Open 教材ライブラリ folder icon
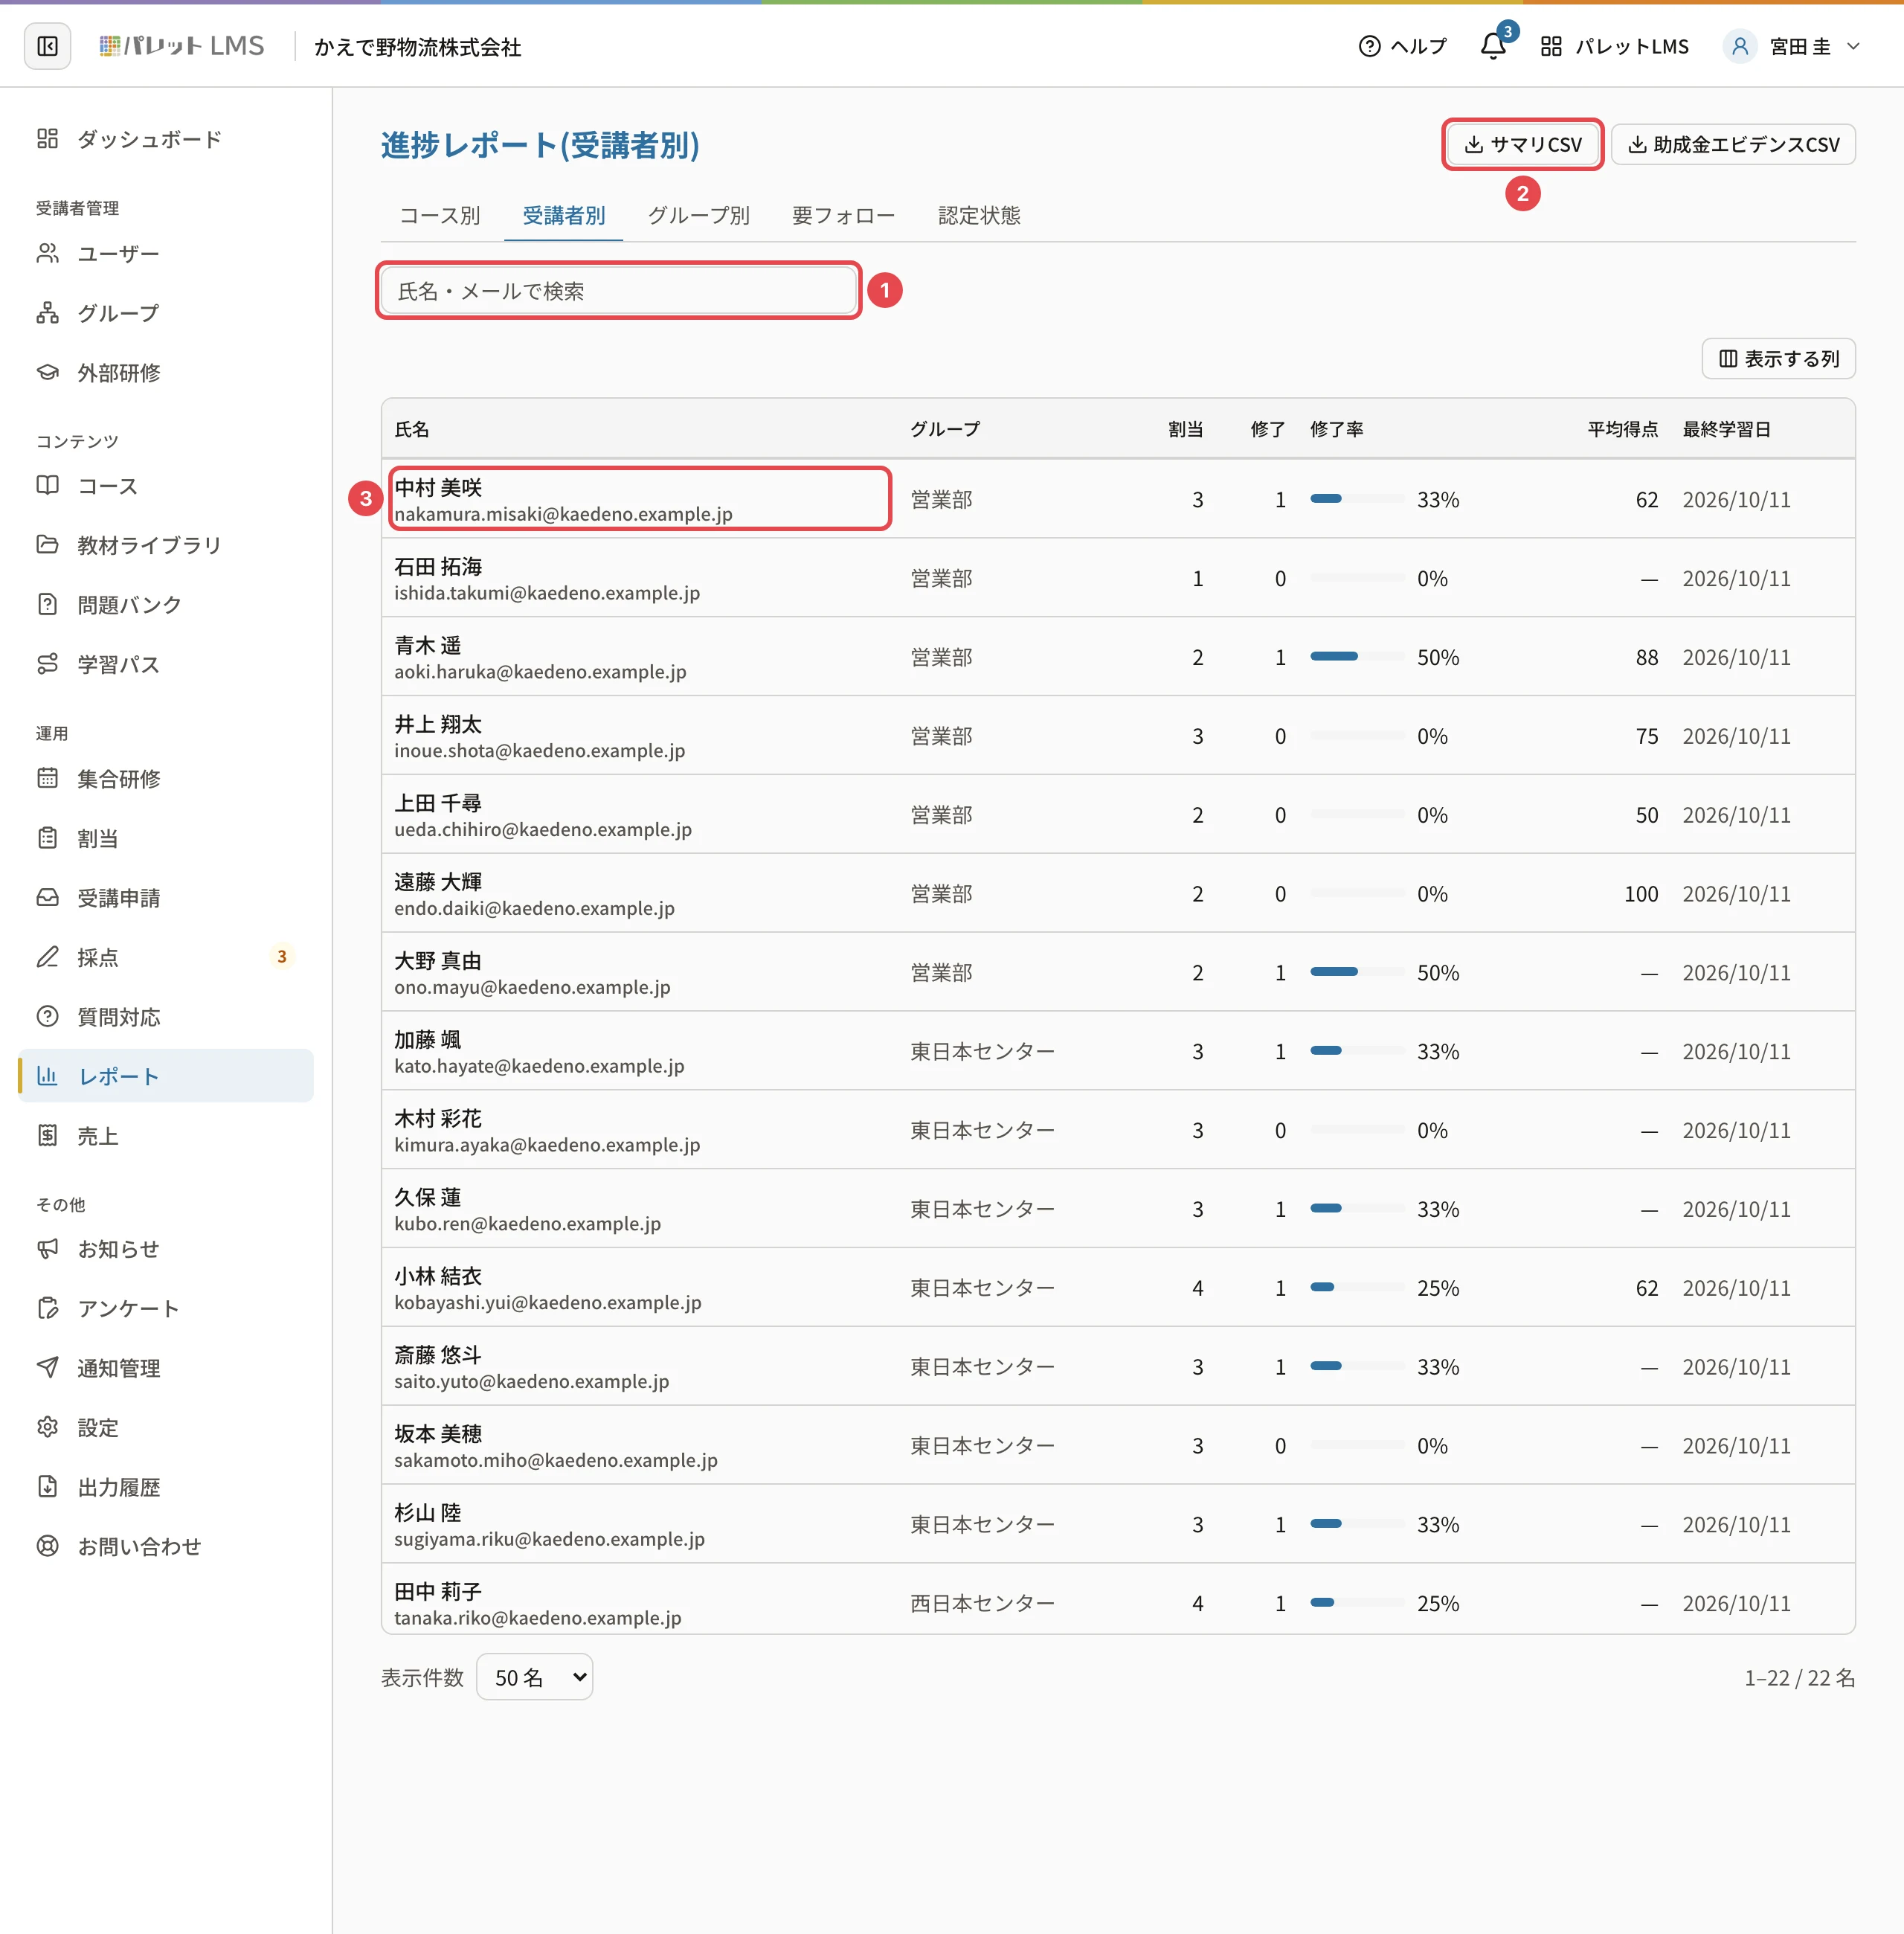1904x1934 pixels. 47,545
